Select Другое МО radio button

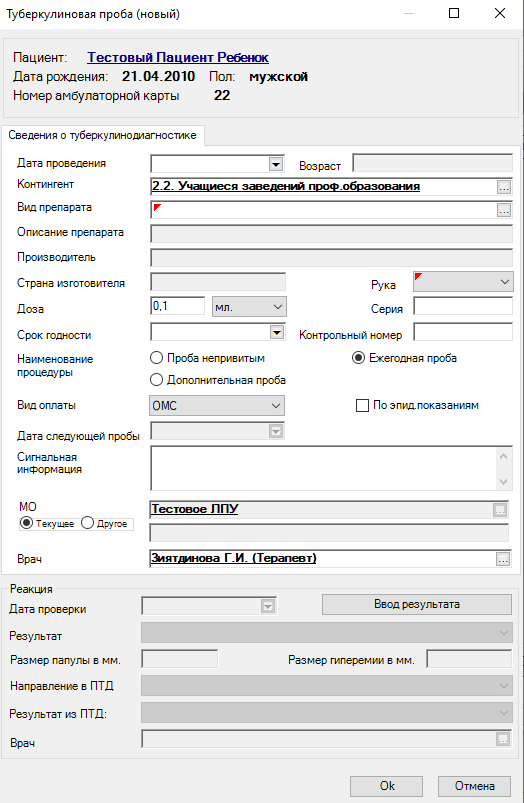(x=88, y=523)
